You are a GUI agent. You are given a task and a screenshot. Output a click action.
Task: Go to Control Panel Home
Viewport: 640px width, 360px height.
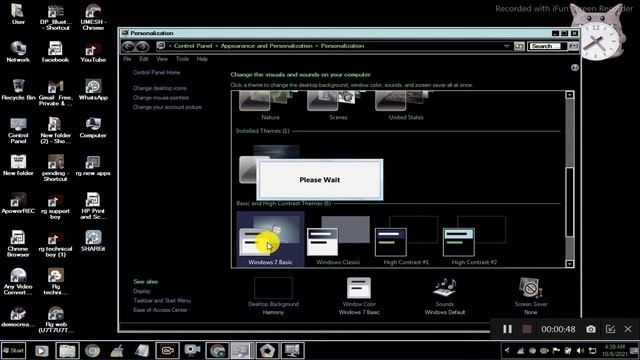tap(156, 72)
